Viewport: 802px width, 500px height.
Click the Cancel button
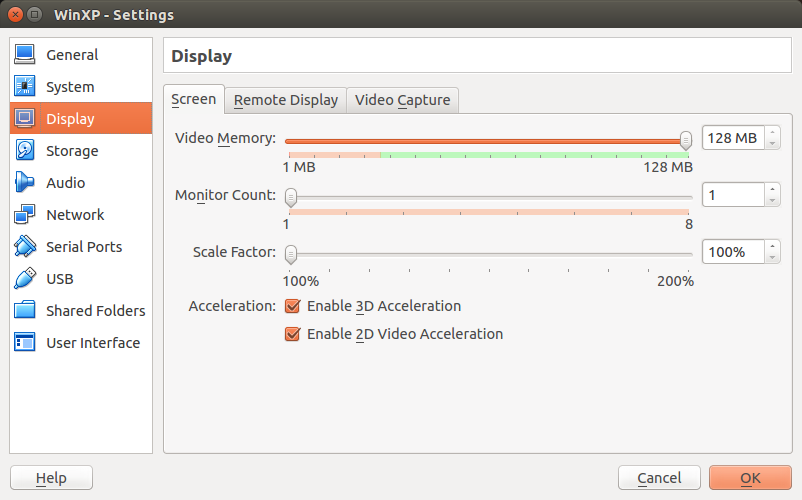[659, 478]
